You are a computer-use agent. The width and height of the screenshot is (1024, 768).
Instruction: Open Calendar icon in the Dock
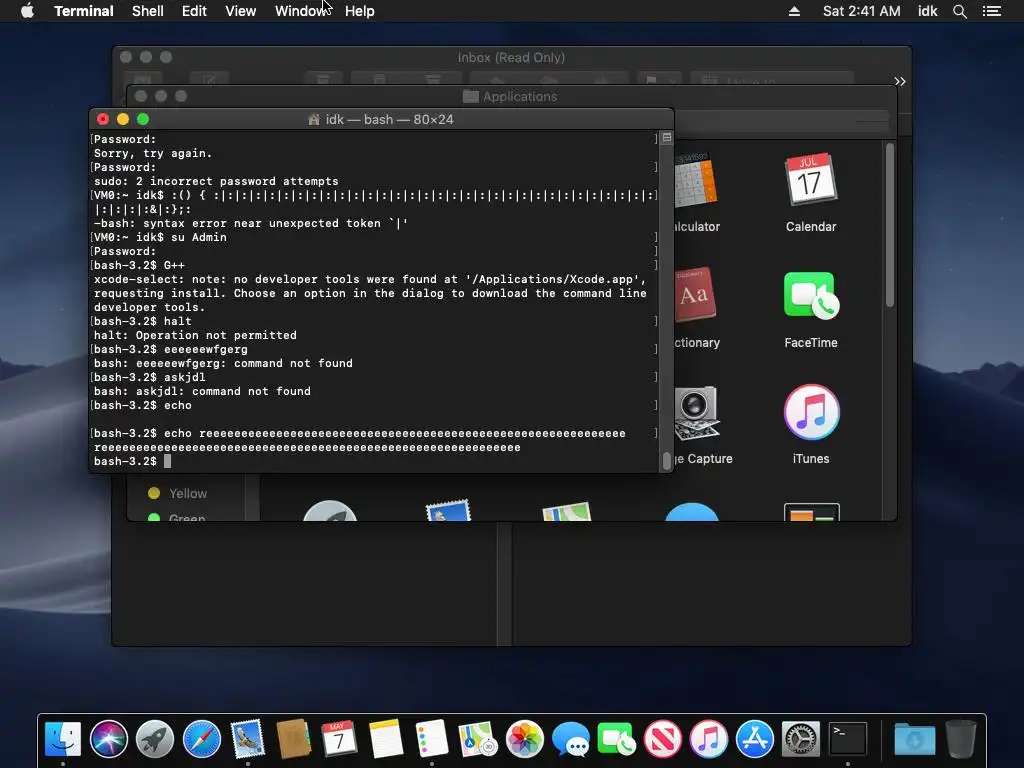click(x=339, y=739)
